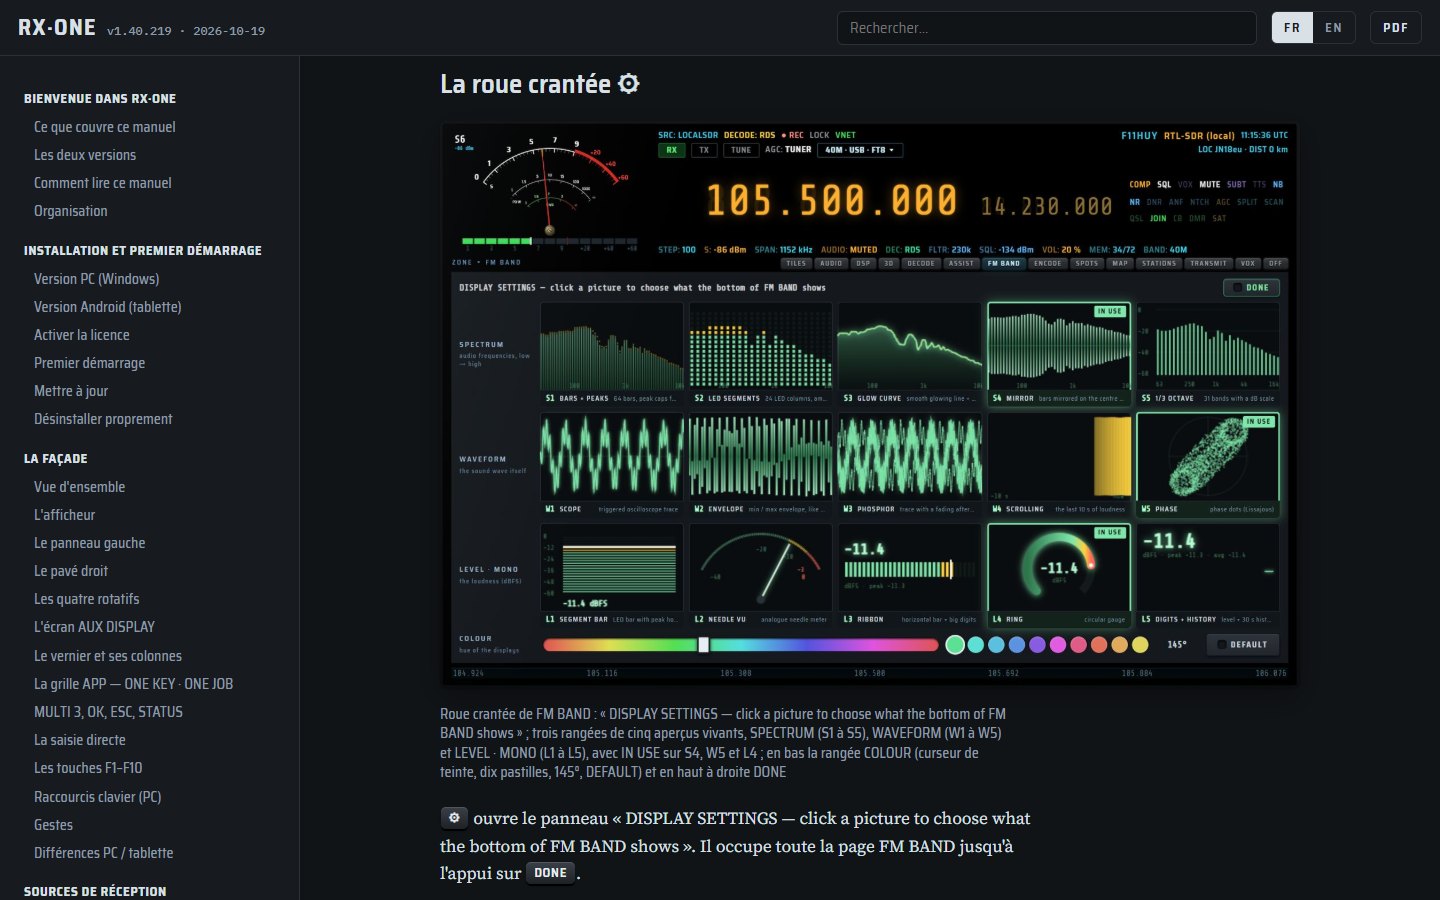Click the inline DONE key label in the paragraph

click(551, 873)
